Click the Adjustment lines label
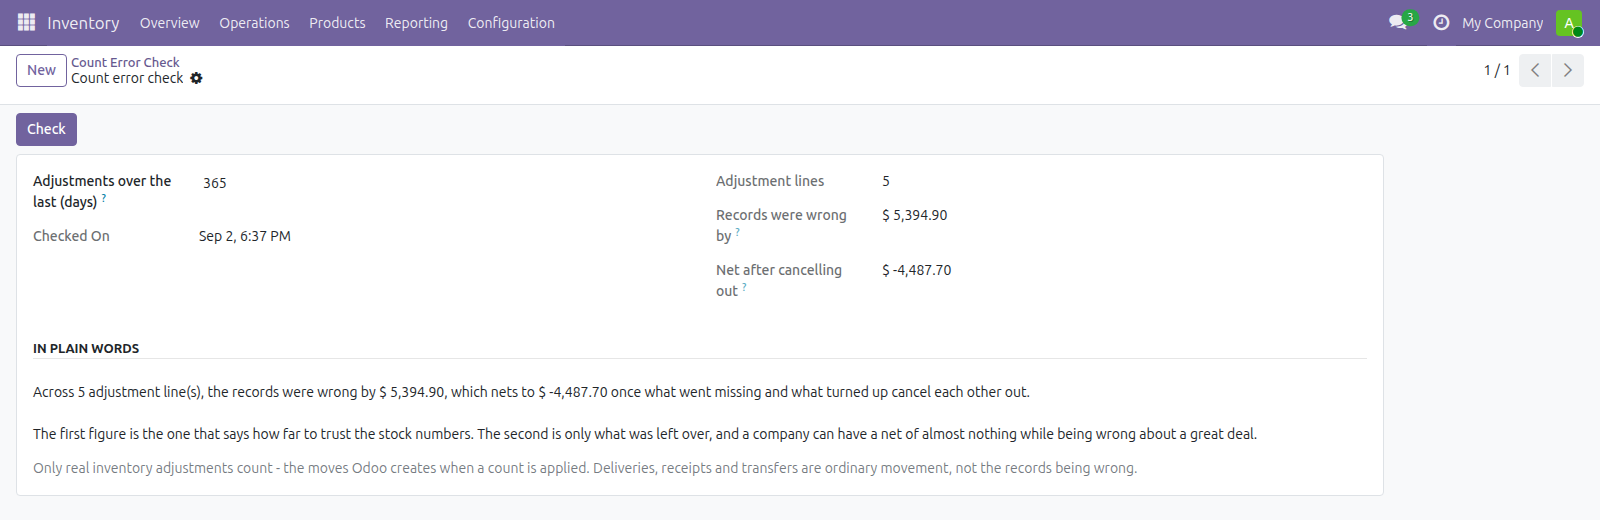The image size is (1600, 520). point(770,181)
